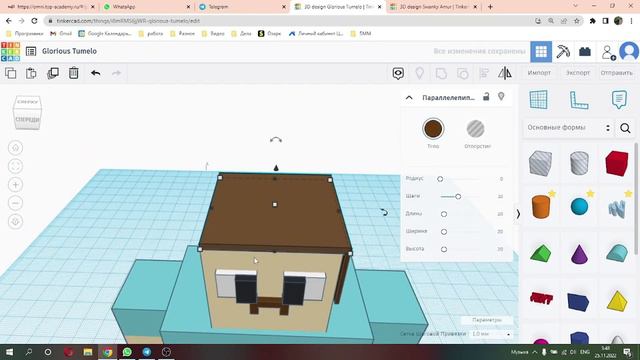Click the Show all eye icon
Image resolution: width=640 pixels, height=360 pixels.
tap(398, 73)
